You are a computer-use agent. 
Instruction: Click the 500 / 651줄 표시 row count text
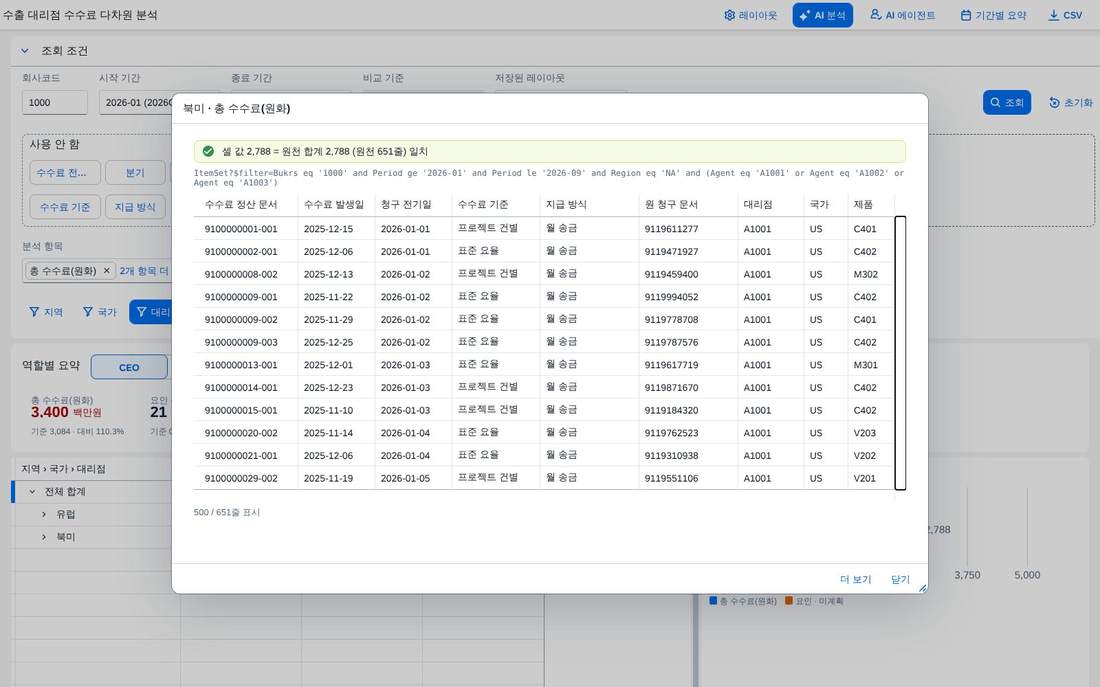(227, 512)
